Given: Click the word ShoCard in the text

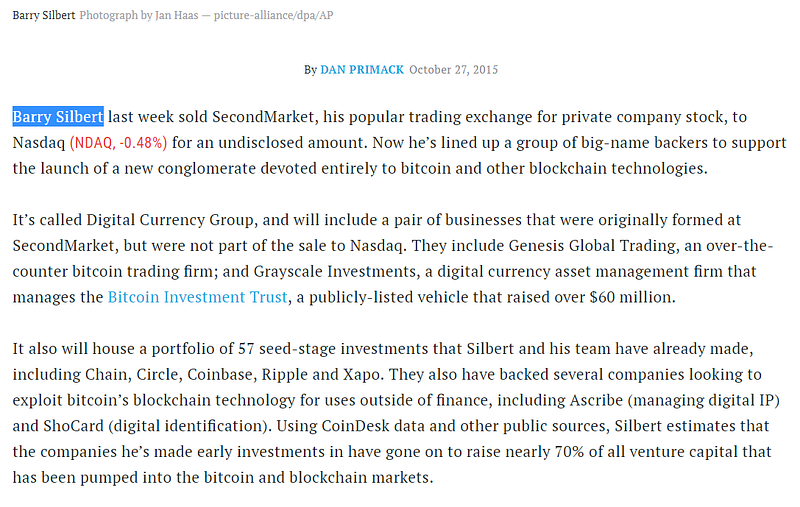Looking at the screenshot, I should point(73,426).
